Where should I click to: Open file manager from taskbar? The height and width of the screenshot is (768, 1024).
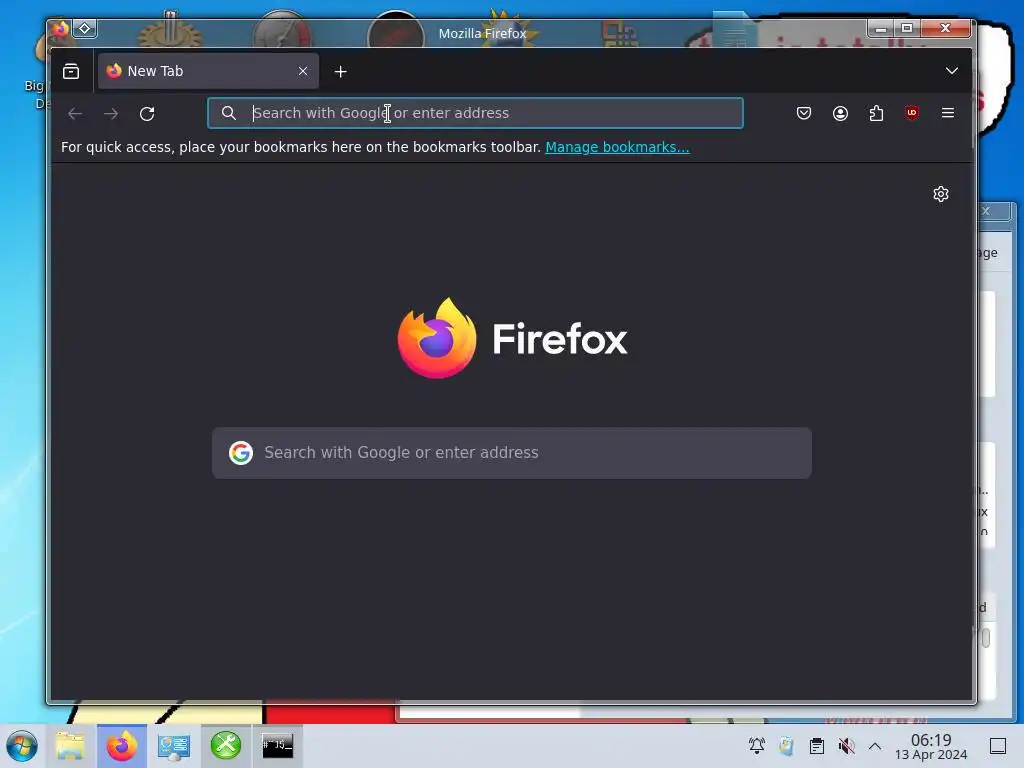click(x=70, y=746)
